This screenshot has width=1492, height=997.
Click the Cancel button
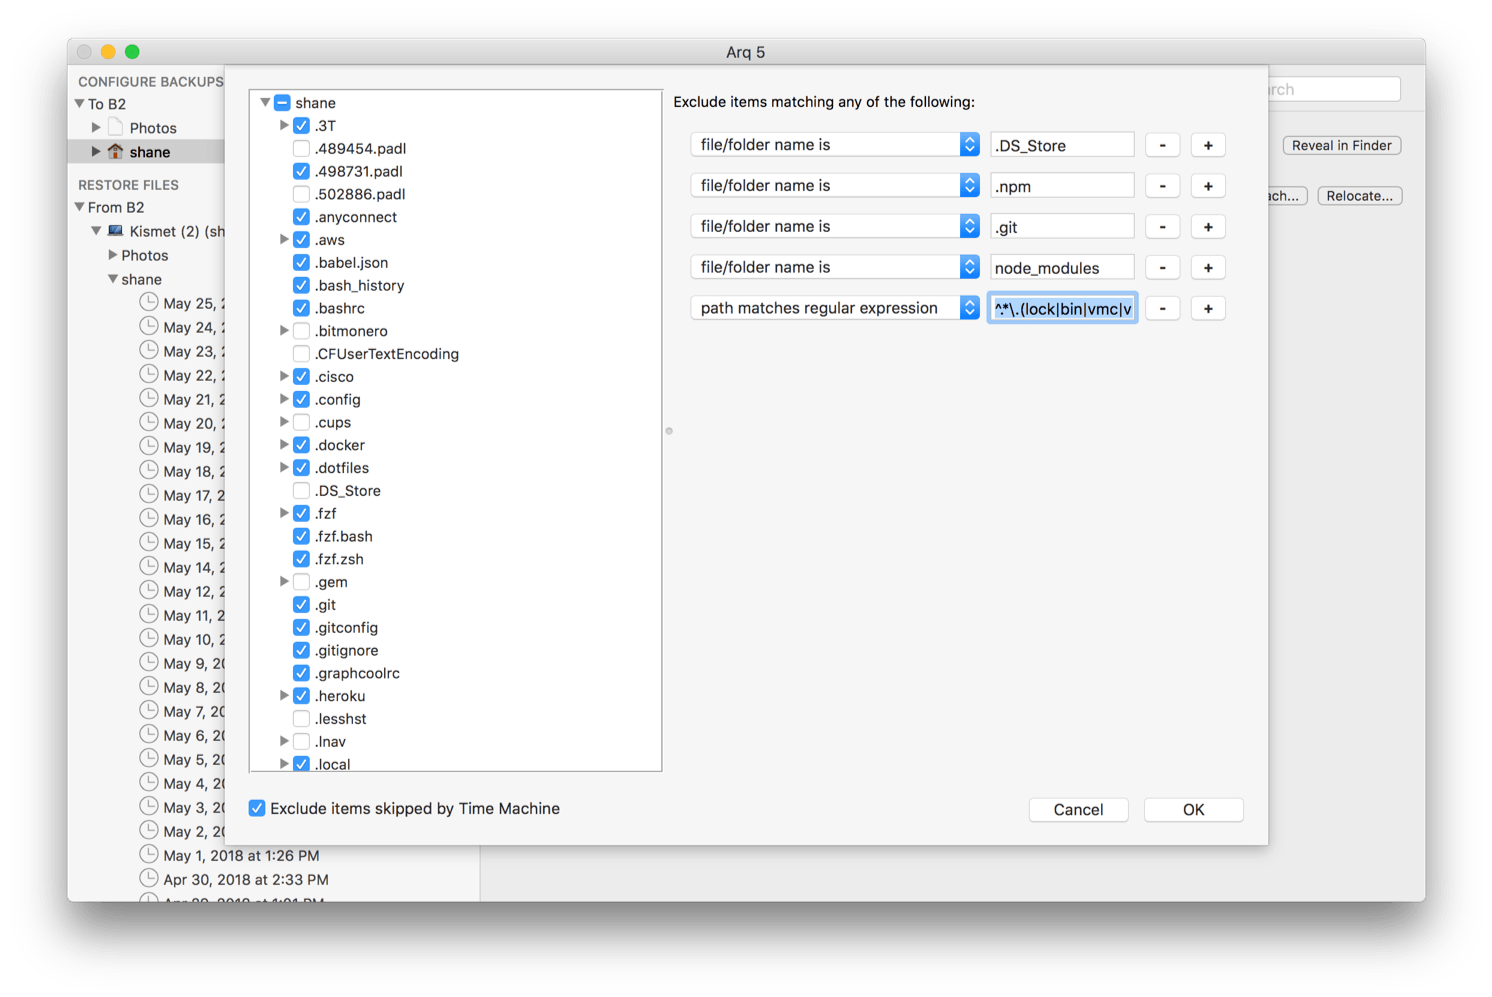click(x=1078, y=809)
